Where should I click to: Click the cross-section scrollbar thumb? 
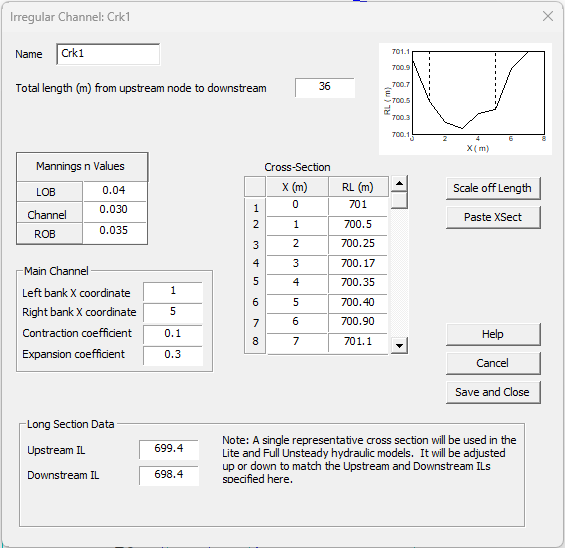coord(399,200)
